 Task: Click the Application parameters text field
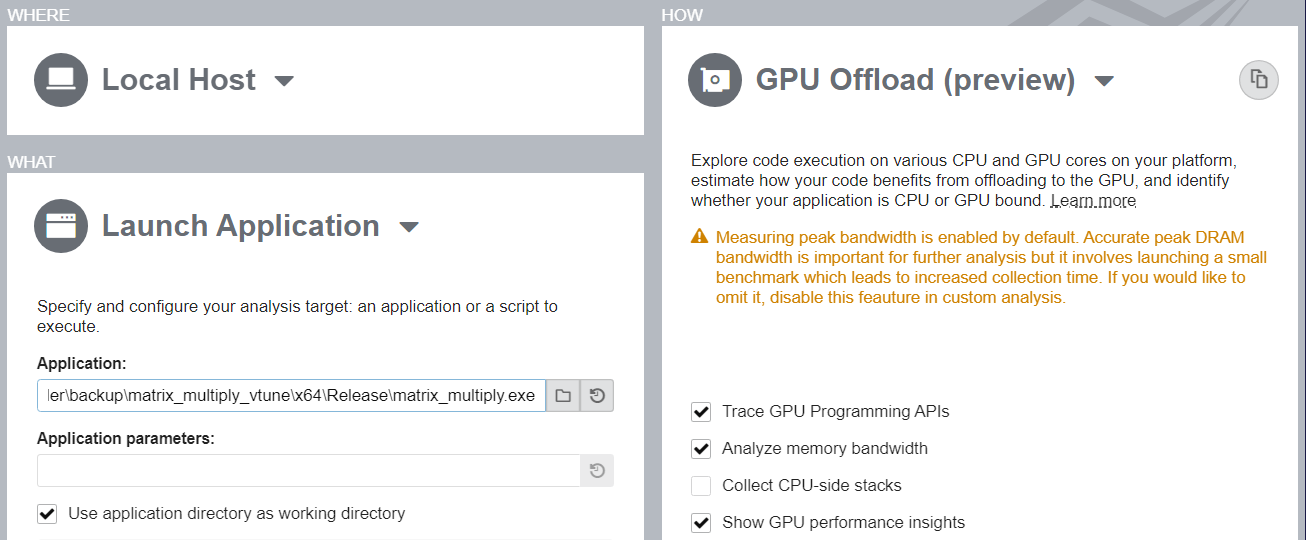[308, 471]
